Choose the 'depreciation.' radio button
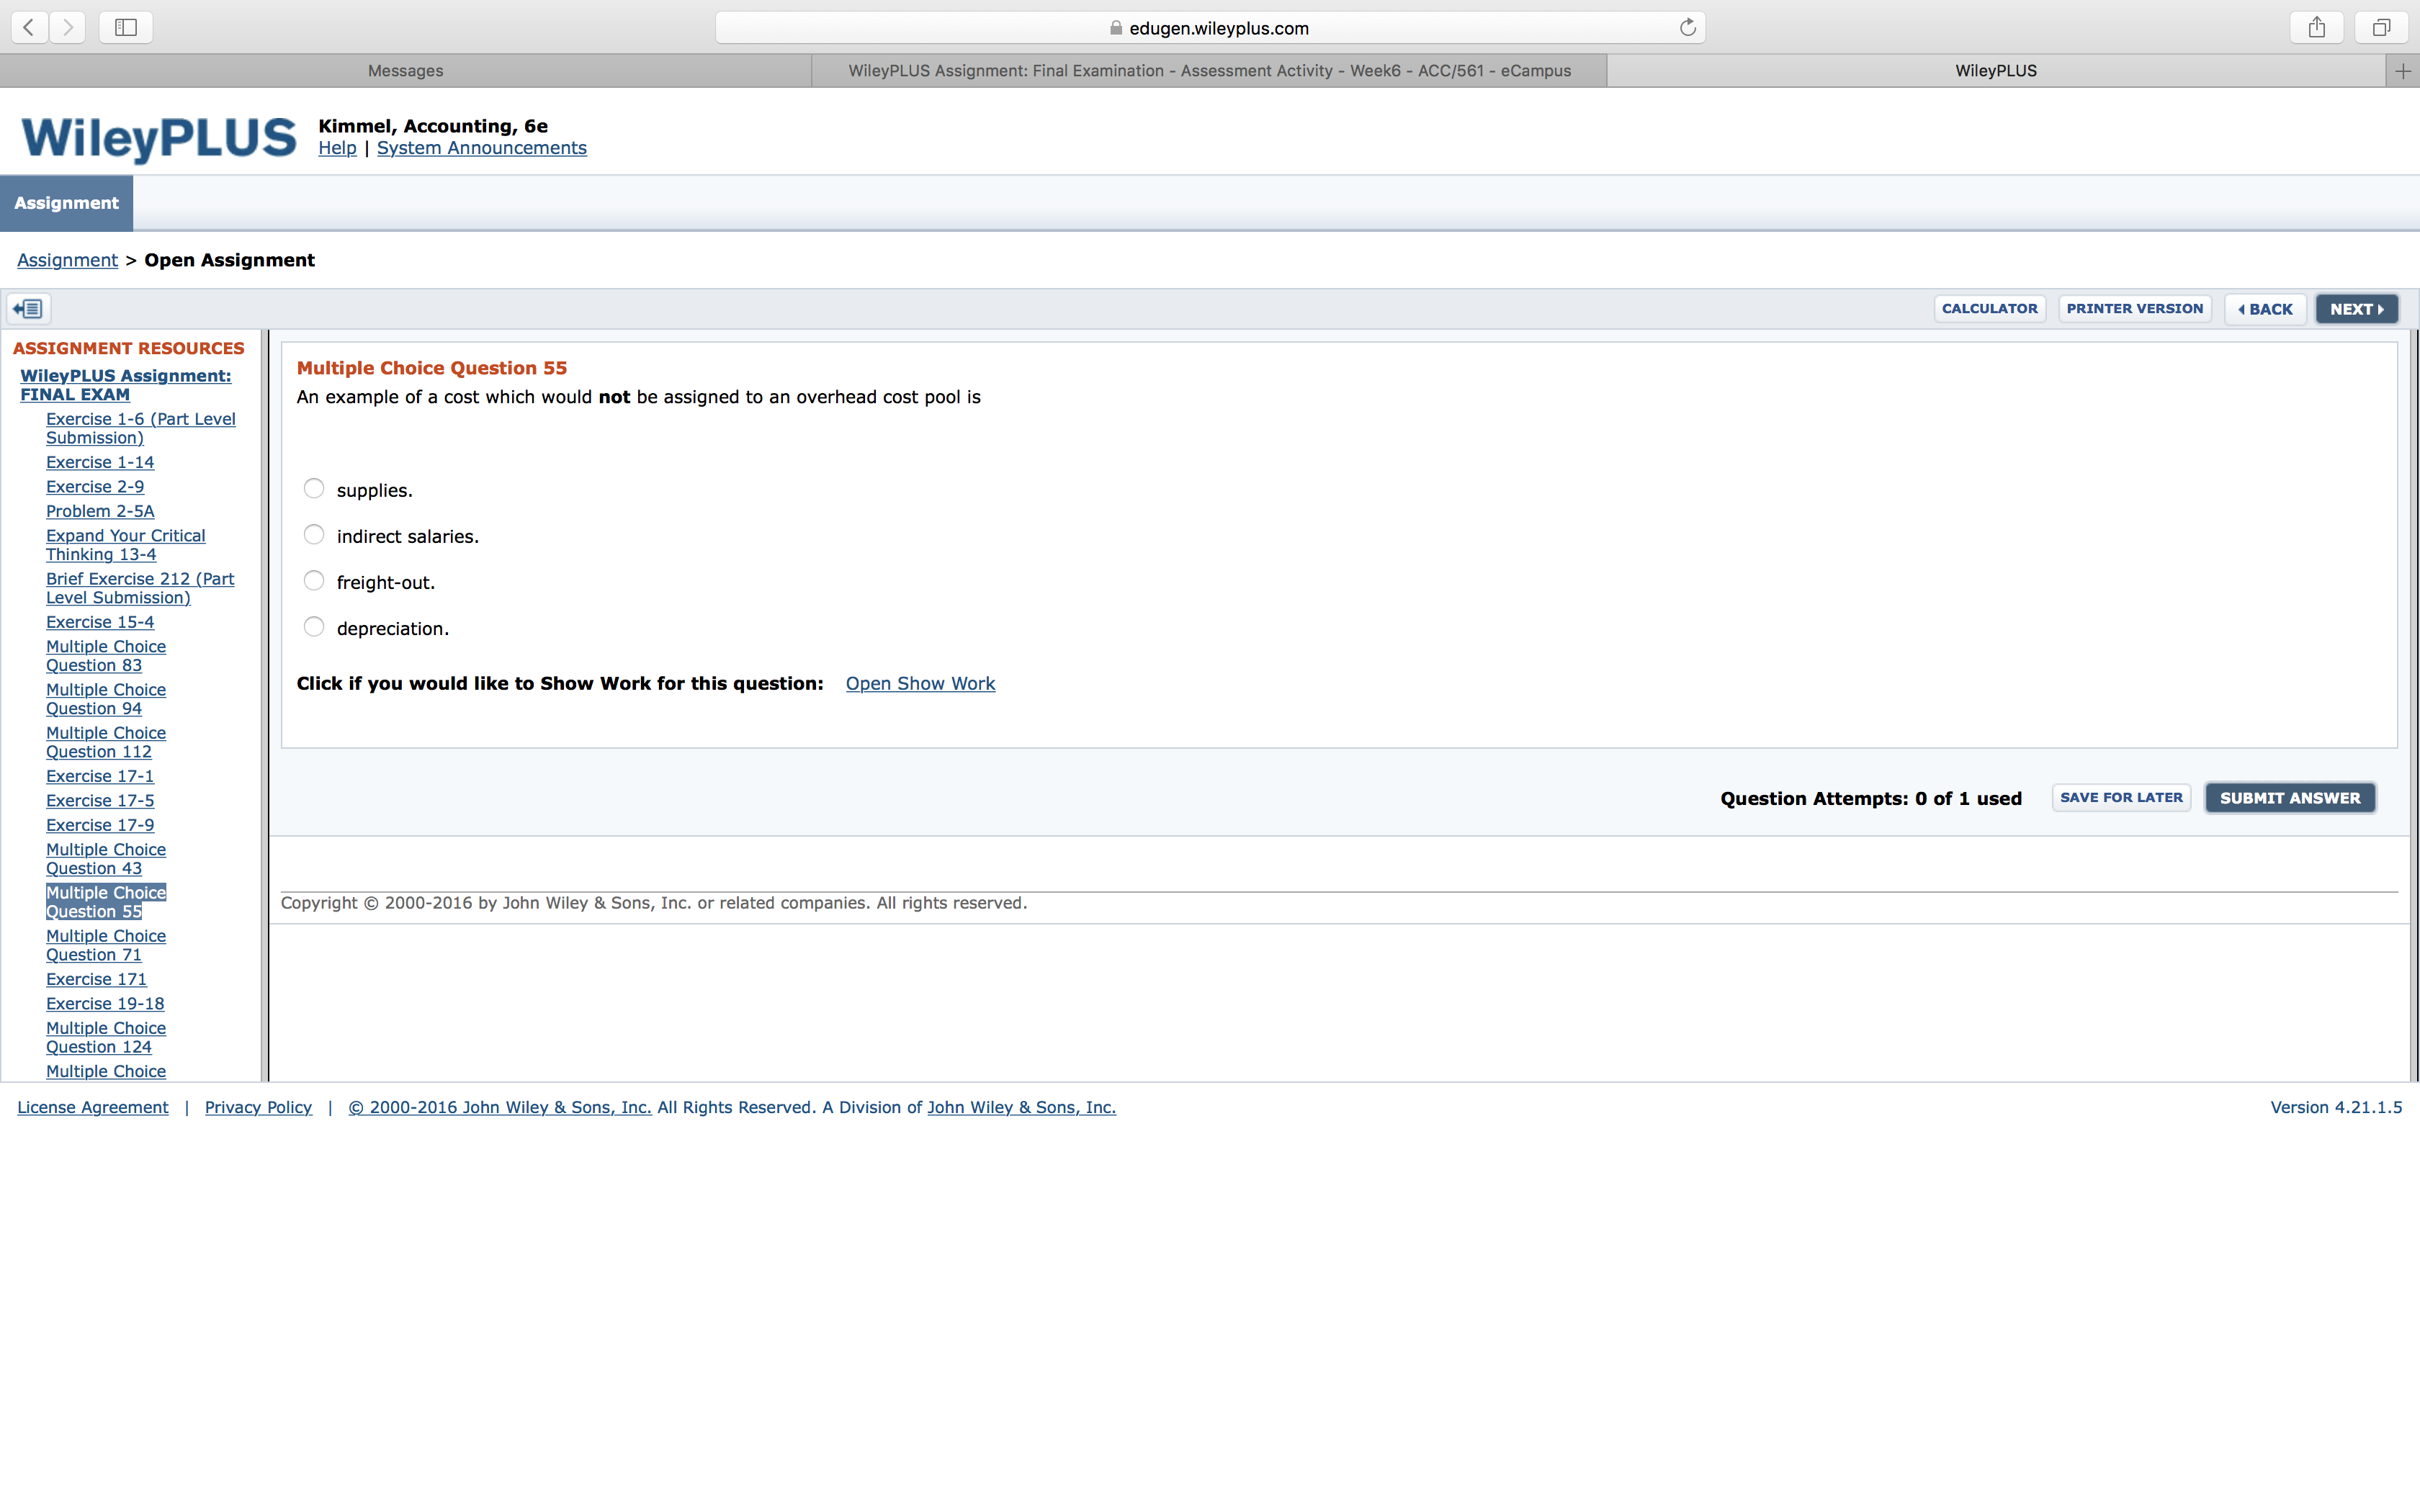 pyautogui.click(x=314, y=627)
